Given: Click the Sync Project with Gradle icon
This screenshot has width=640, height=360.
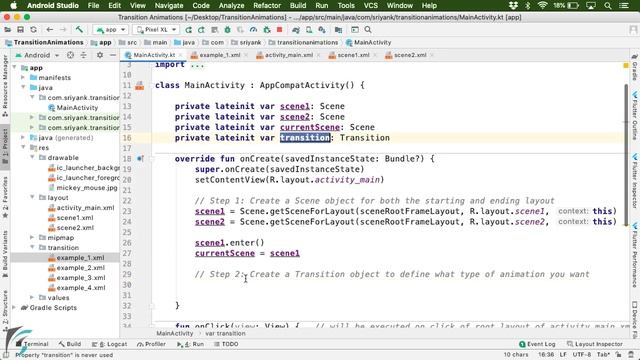Looking at the screenshot, I should [296, 30].
